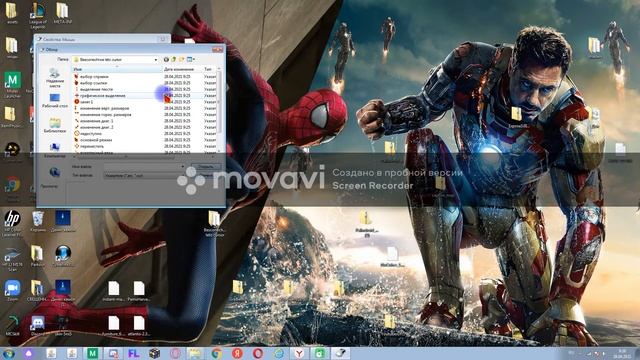640x360 pixels.
Task: Select the 'основной режим' cursor file
Action: (93, 140)
